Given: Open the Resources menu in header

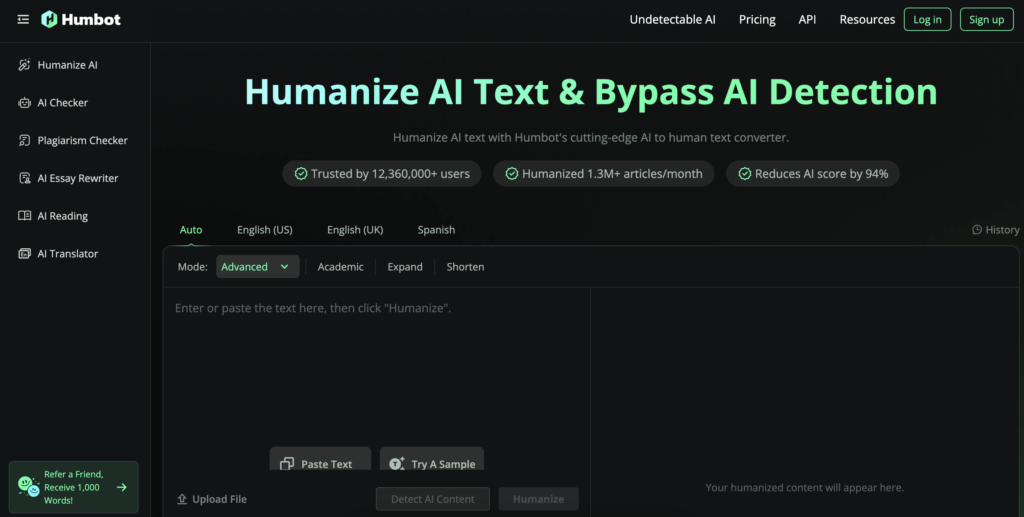Looking at the screenshot, I should 867,20.
